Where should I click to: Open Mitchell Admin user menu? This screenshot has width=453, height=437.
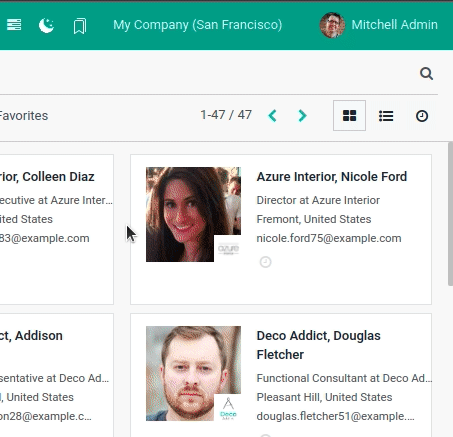point(378,25)
